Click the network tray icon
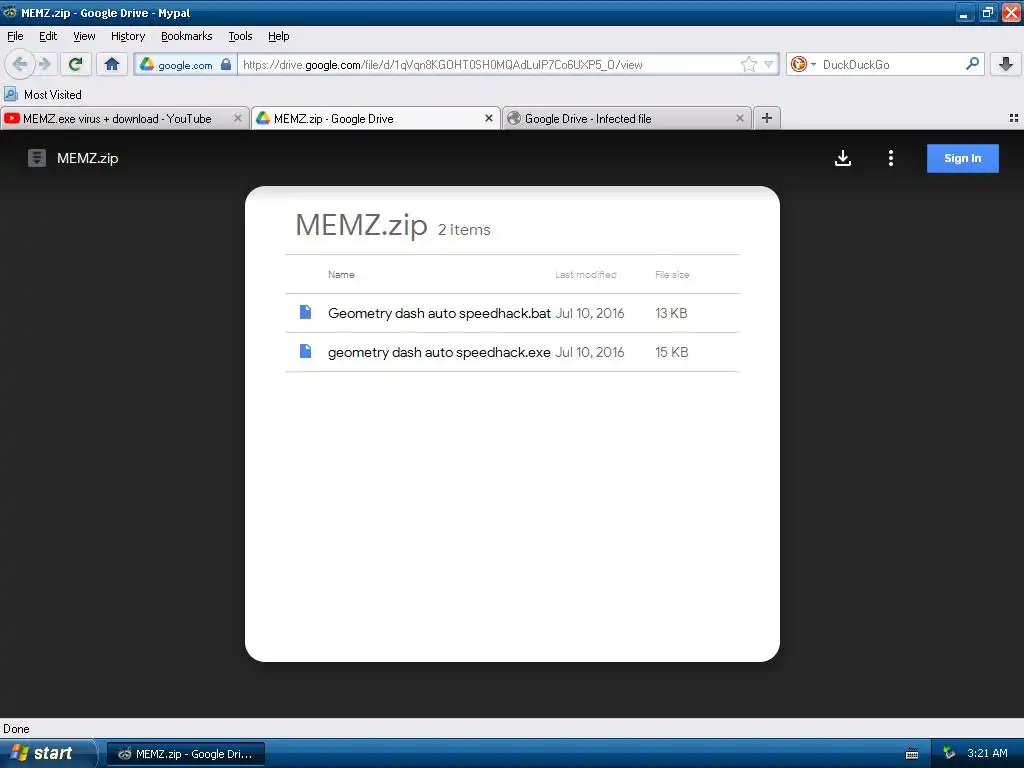This screenshot has height=768, width=1024. coord(949,754)
